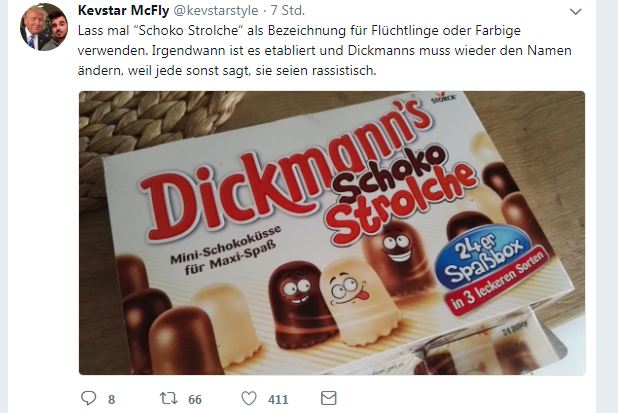Expand the tweet options chevron menu
The height and width of the screenshot is (413, 618).
coord(574,11)
